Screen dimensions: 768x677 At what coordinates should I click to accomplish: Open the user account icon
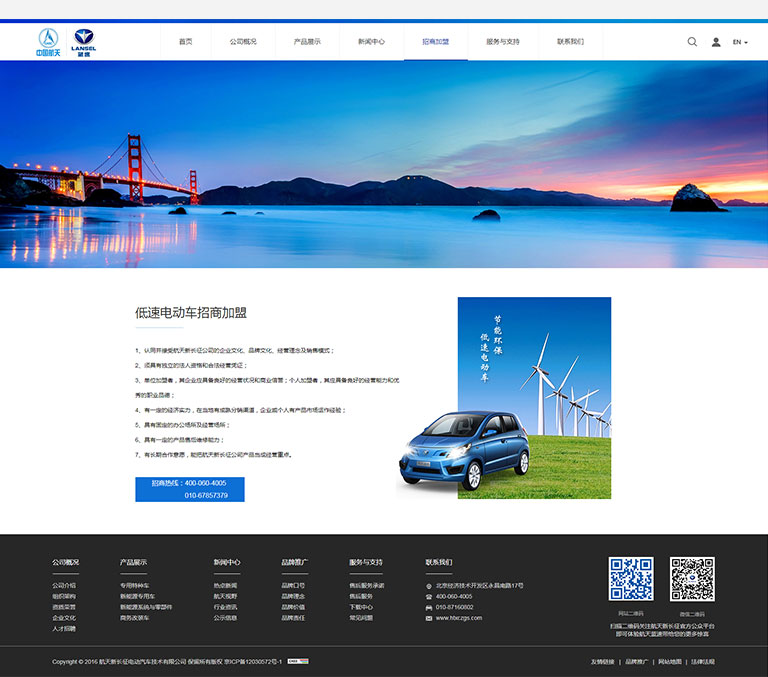pos(716,42)
